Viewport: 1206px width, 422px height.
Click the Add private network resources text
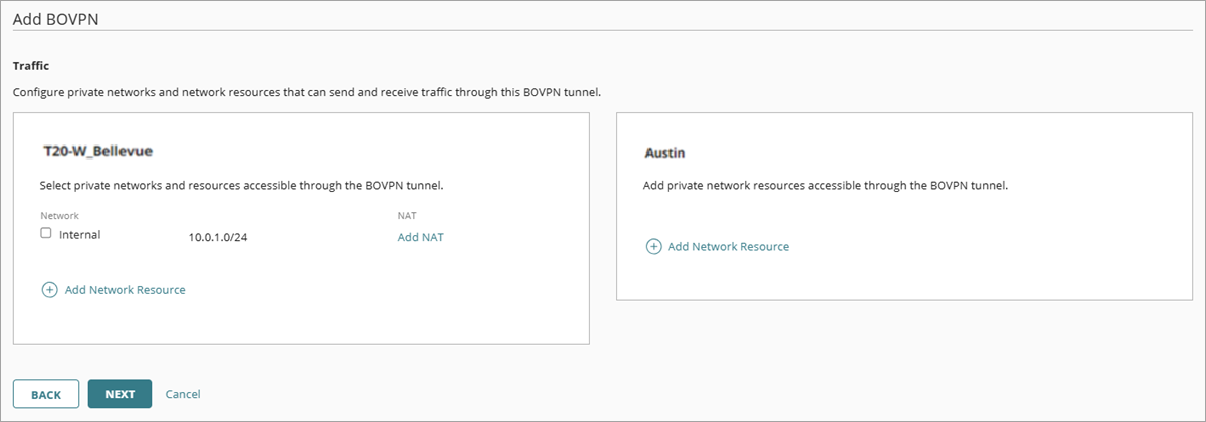(826, 185)
